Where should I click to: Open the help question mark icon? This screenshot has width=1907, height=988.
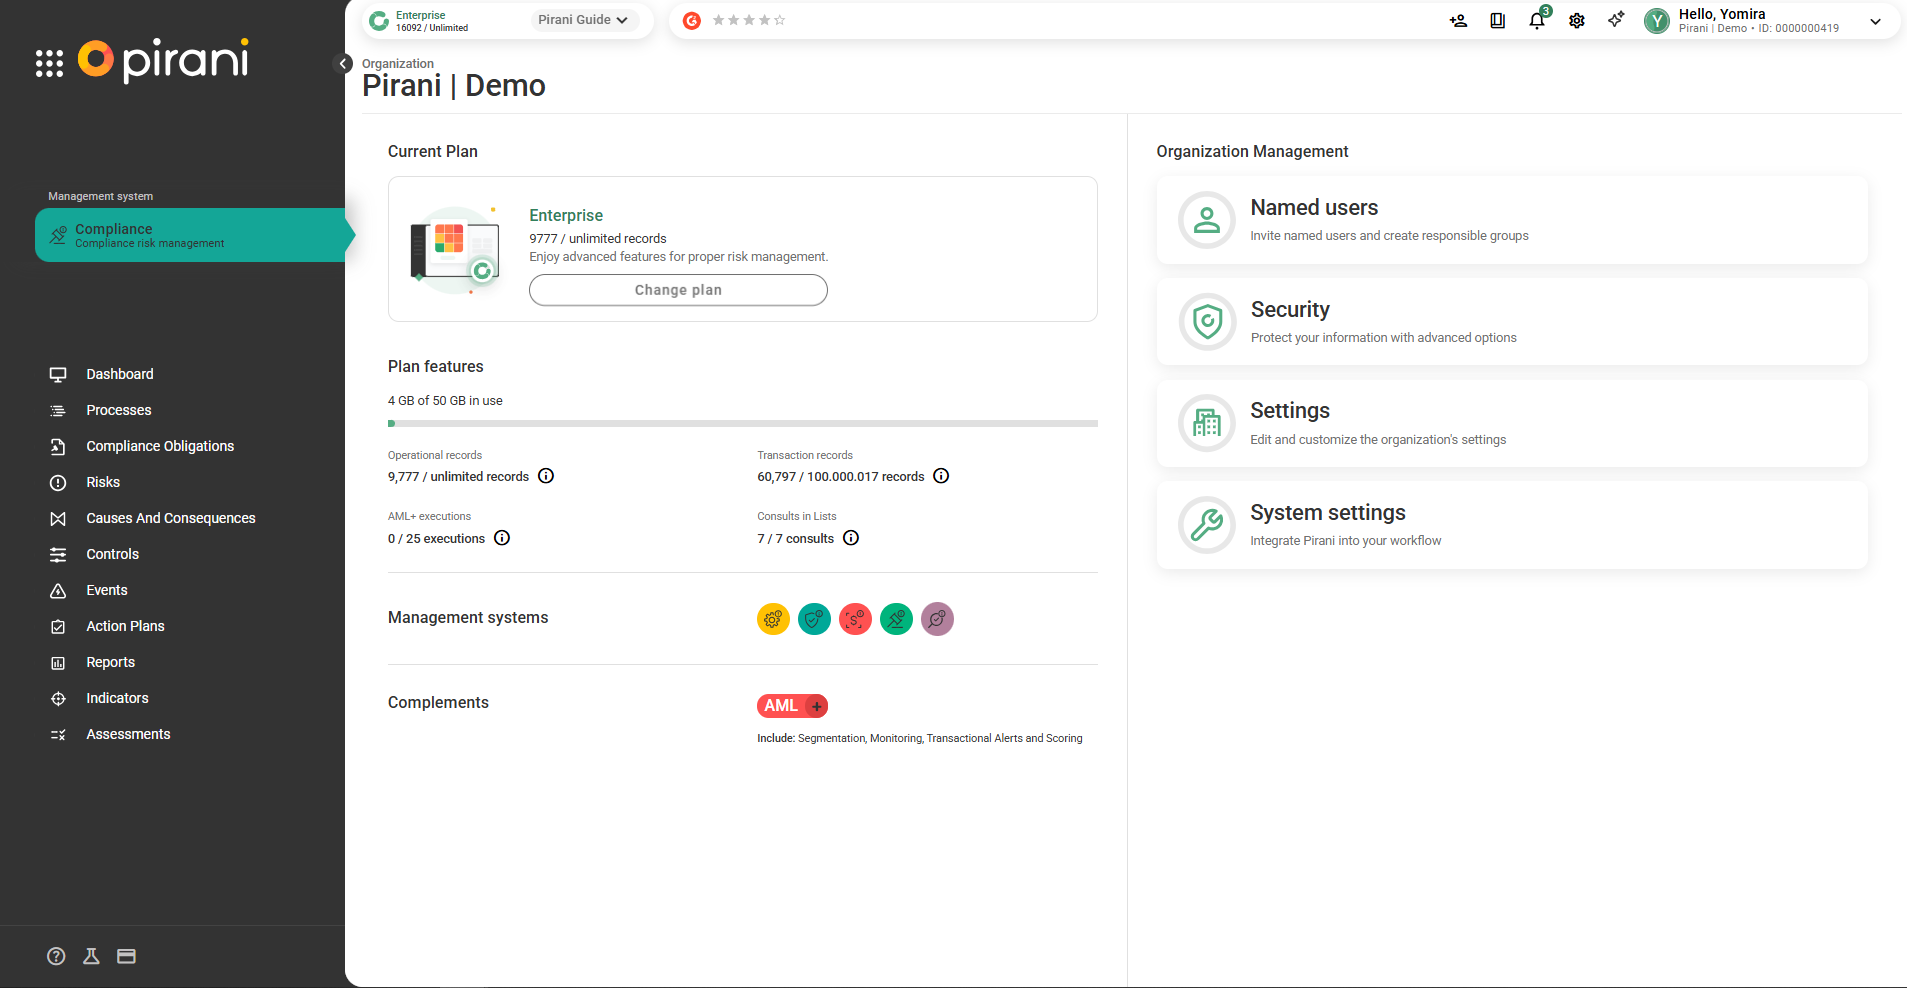[x=56, y=956]
